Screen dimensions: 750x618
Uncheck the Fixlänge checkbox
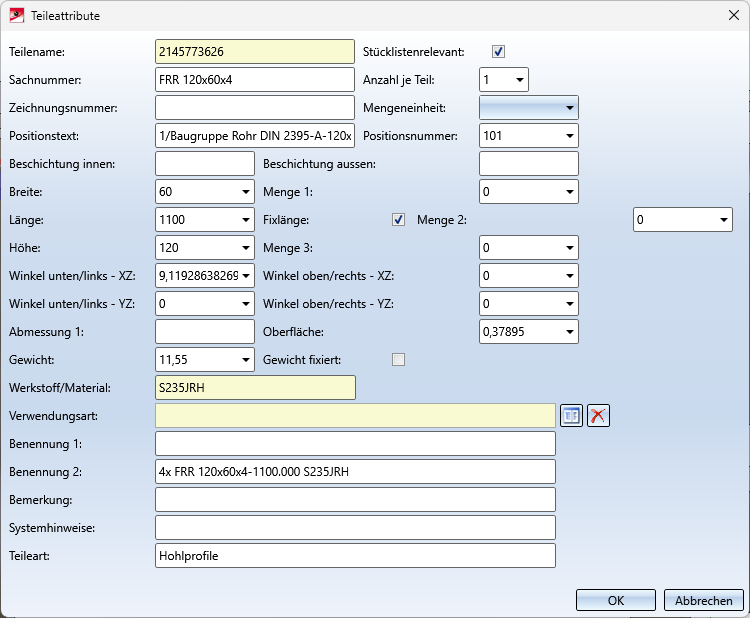click(398, 220)
